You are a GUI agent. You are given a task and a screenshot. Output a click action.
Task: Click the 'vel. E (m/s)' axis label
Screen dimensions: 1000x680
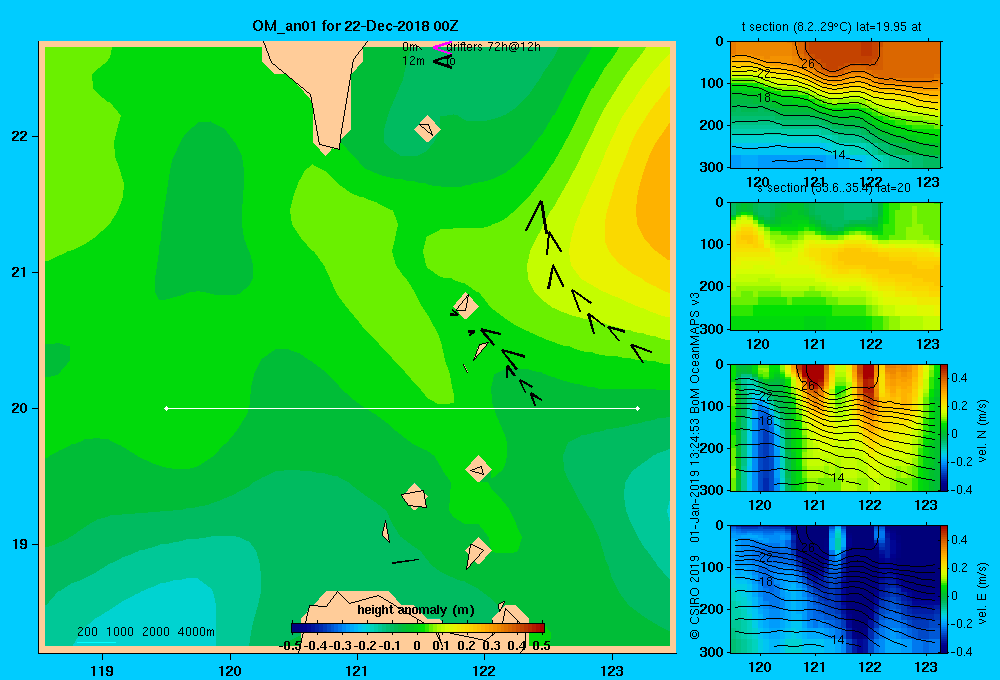[x=982, y=593]
